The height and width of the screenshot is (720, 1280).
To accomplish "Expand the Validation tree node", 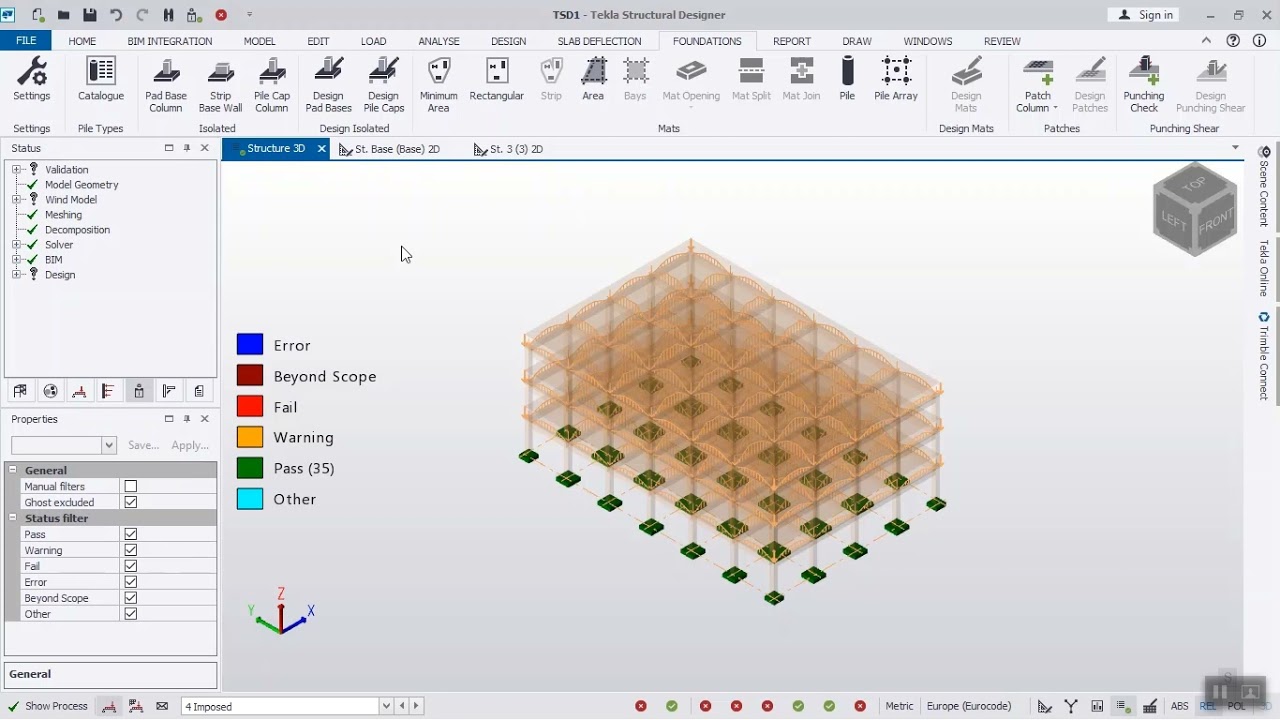I will click(x=16, y=170).
